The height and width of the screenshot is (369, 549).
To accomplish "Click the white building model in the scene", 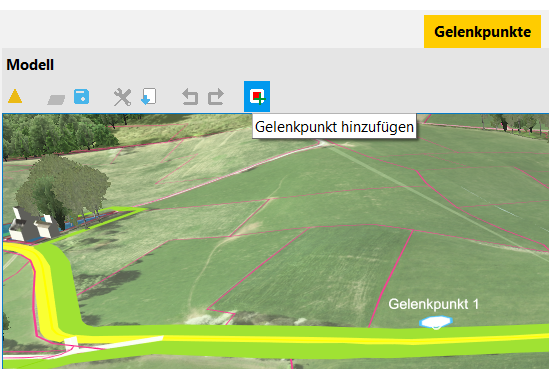I will 33,225.
